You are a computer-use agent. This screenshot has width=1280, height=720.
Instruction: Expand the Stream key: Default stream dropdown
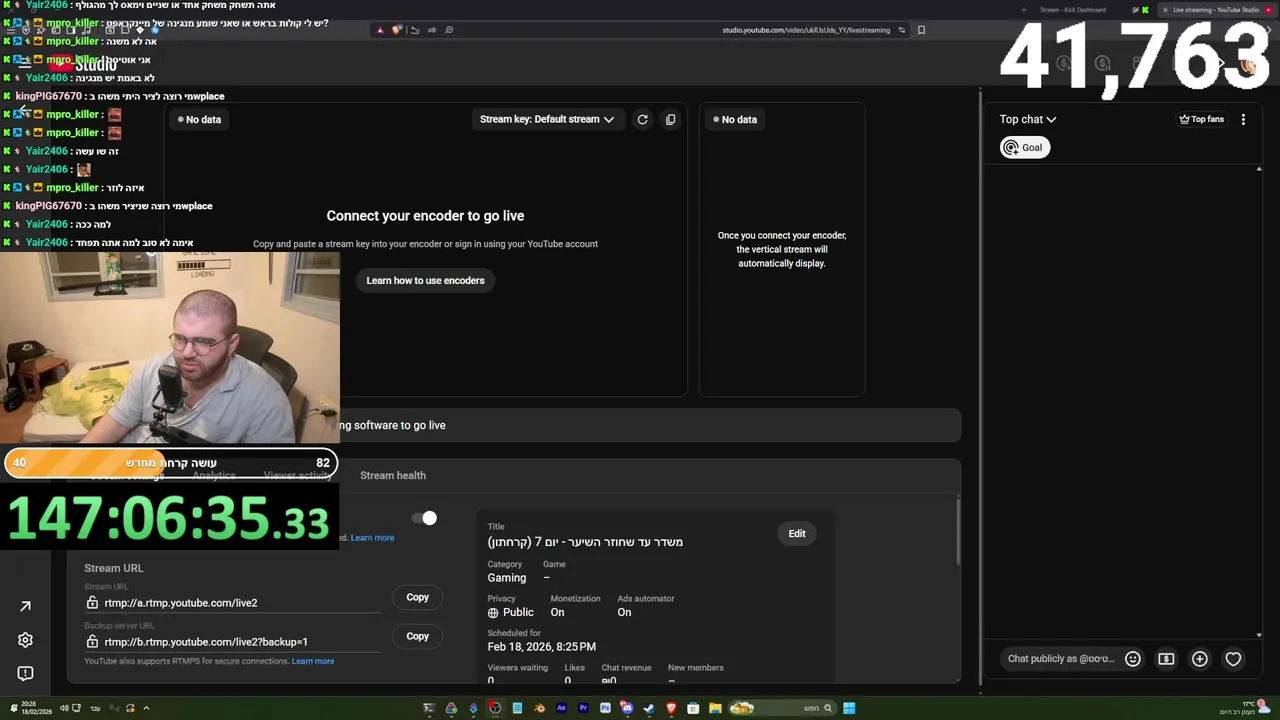[547, 119]
